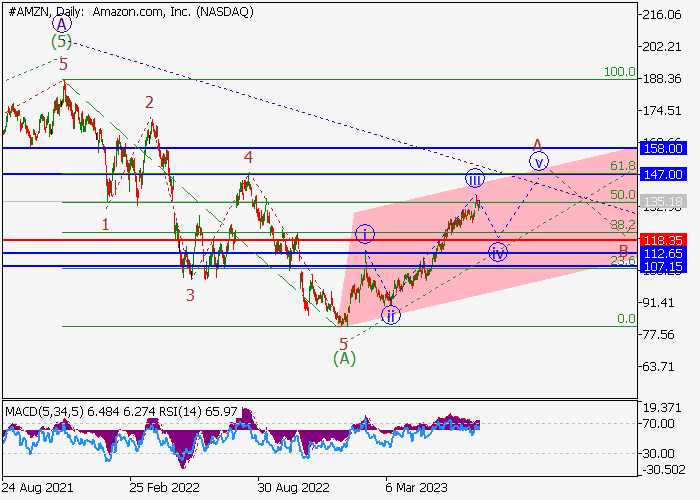700x500 pixels.
Task: Click the red wave 5 label at the peak
Action: pyautogui.click(x=63, y=65)
